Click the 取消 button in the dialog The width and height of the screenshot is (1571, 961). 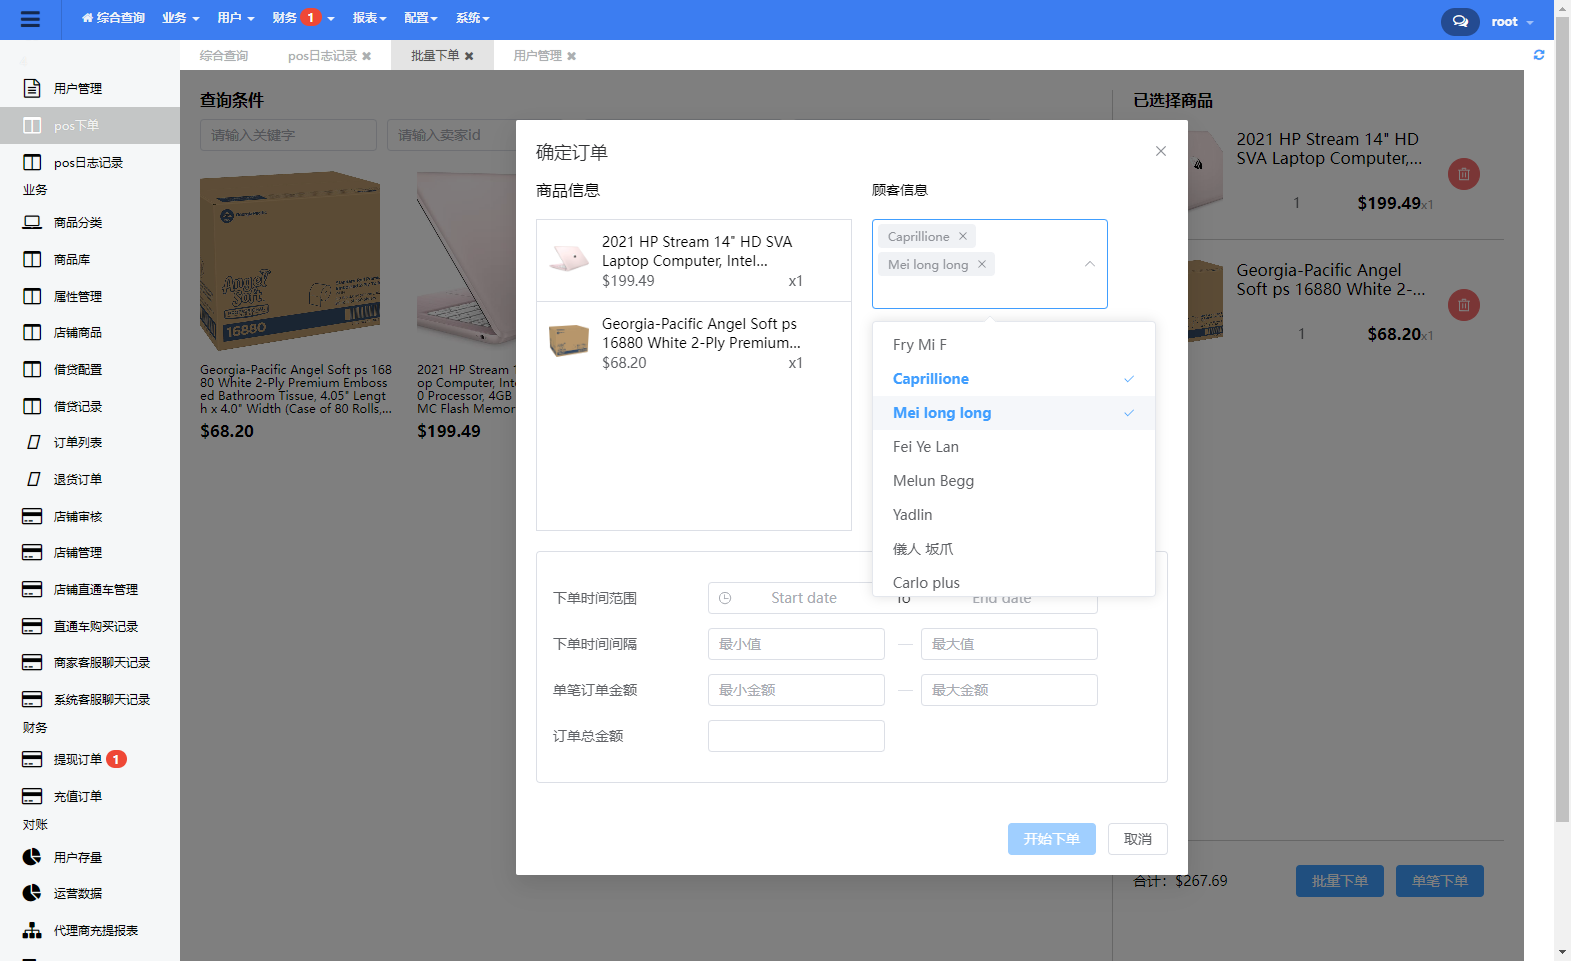(x=1138, y=839)
